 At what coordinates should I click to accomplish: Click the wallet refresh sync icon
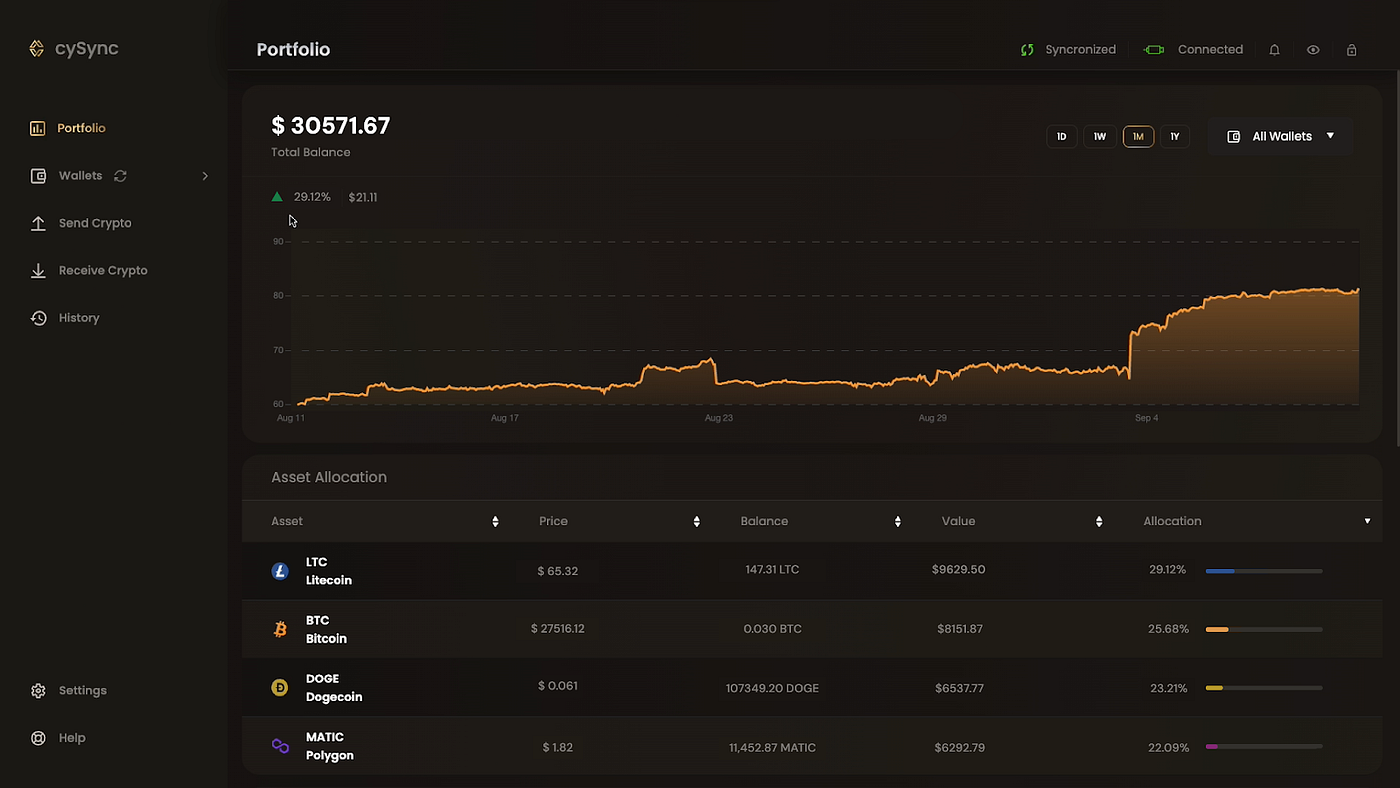click(x=120, y=176)
